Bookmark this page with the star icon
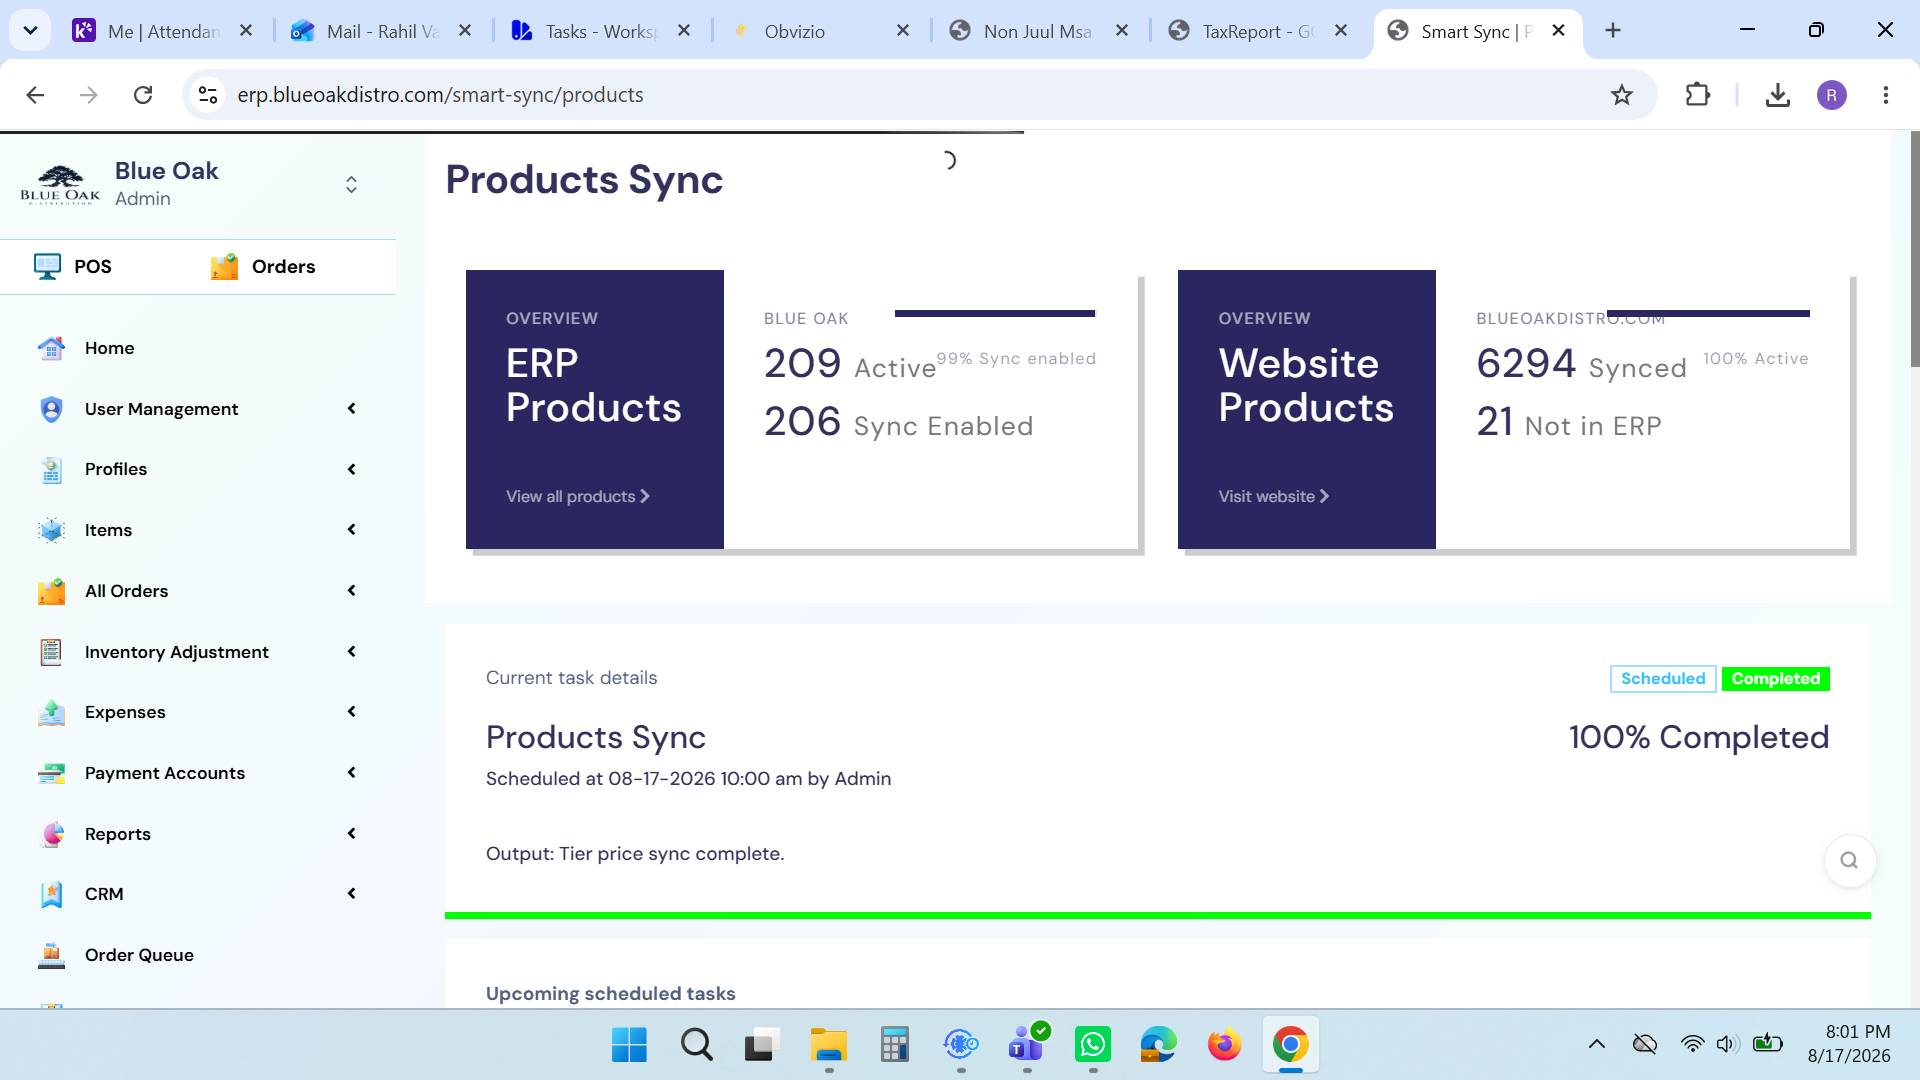Screen dimensions: 1920x1080 1621,95
